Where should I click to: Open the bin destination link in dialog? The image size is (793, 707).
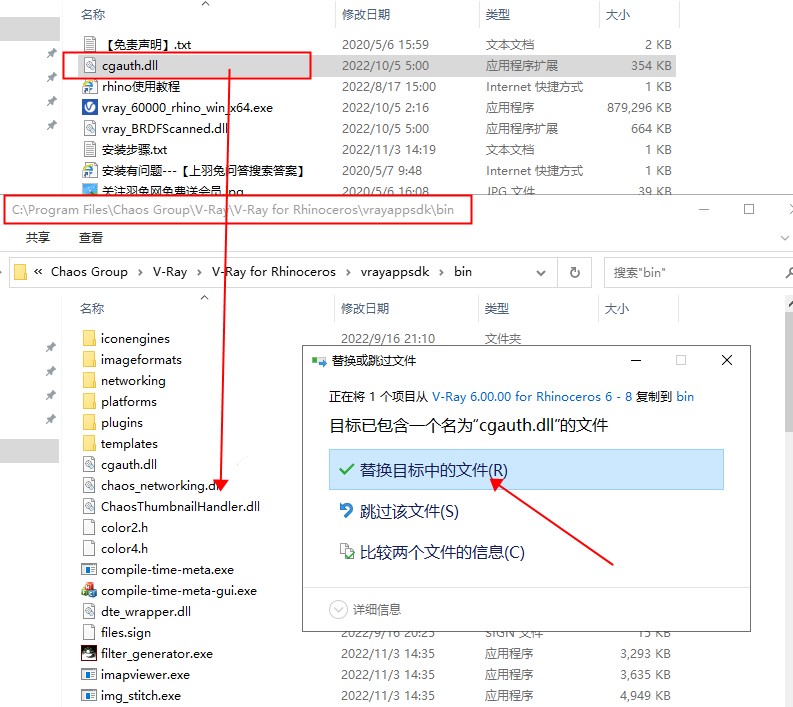[685, 396]
